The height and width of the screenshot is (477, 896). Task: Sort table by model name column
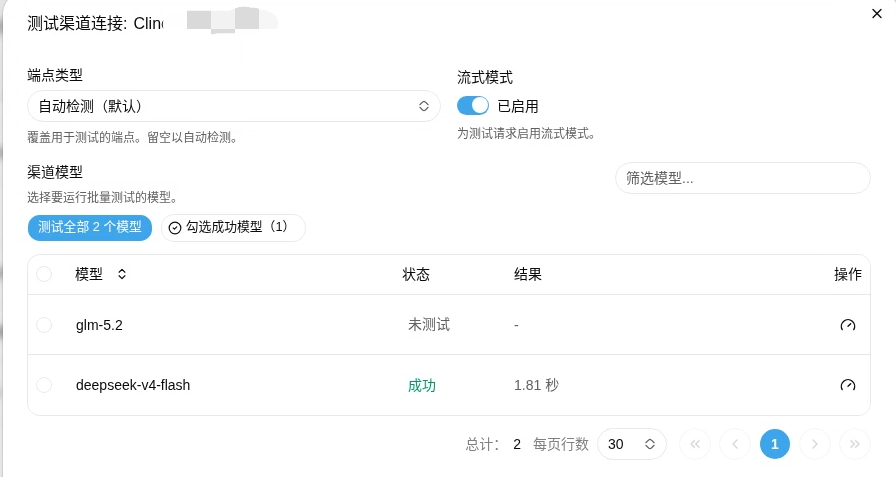122,274
